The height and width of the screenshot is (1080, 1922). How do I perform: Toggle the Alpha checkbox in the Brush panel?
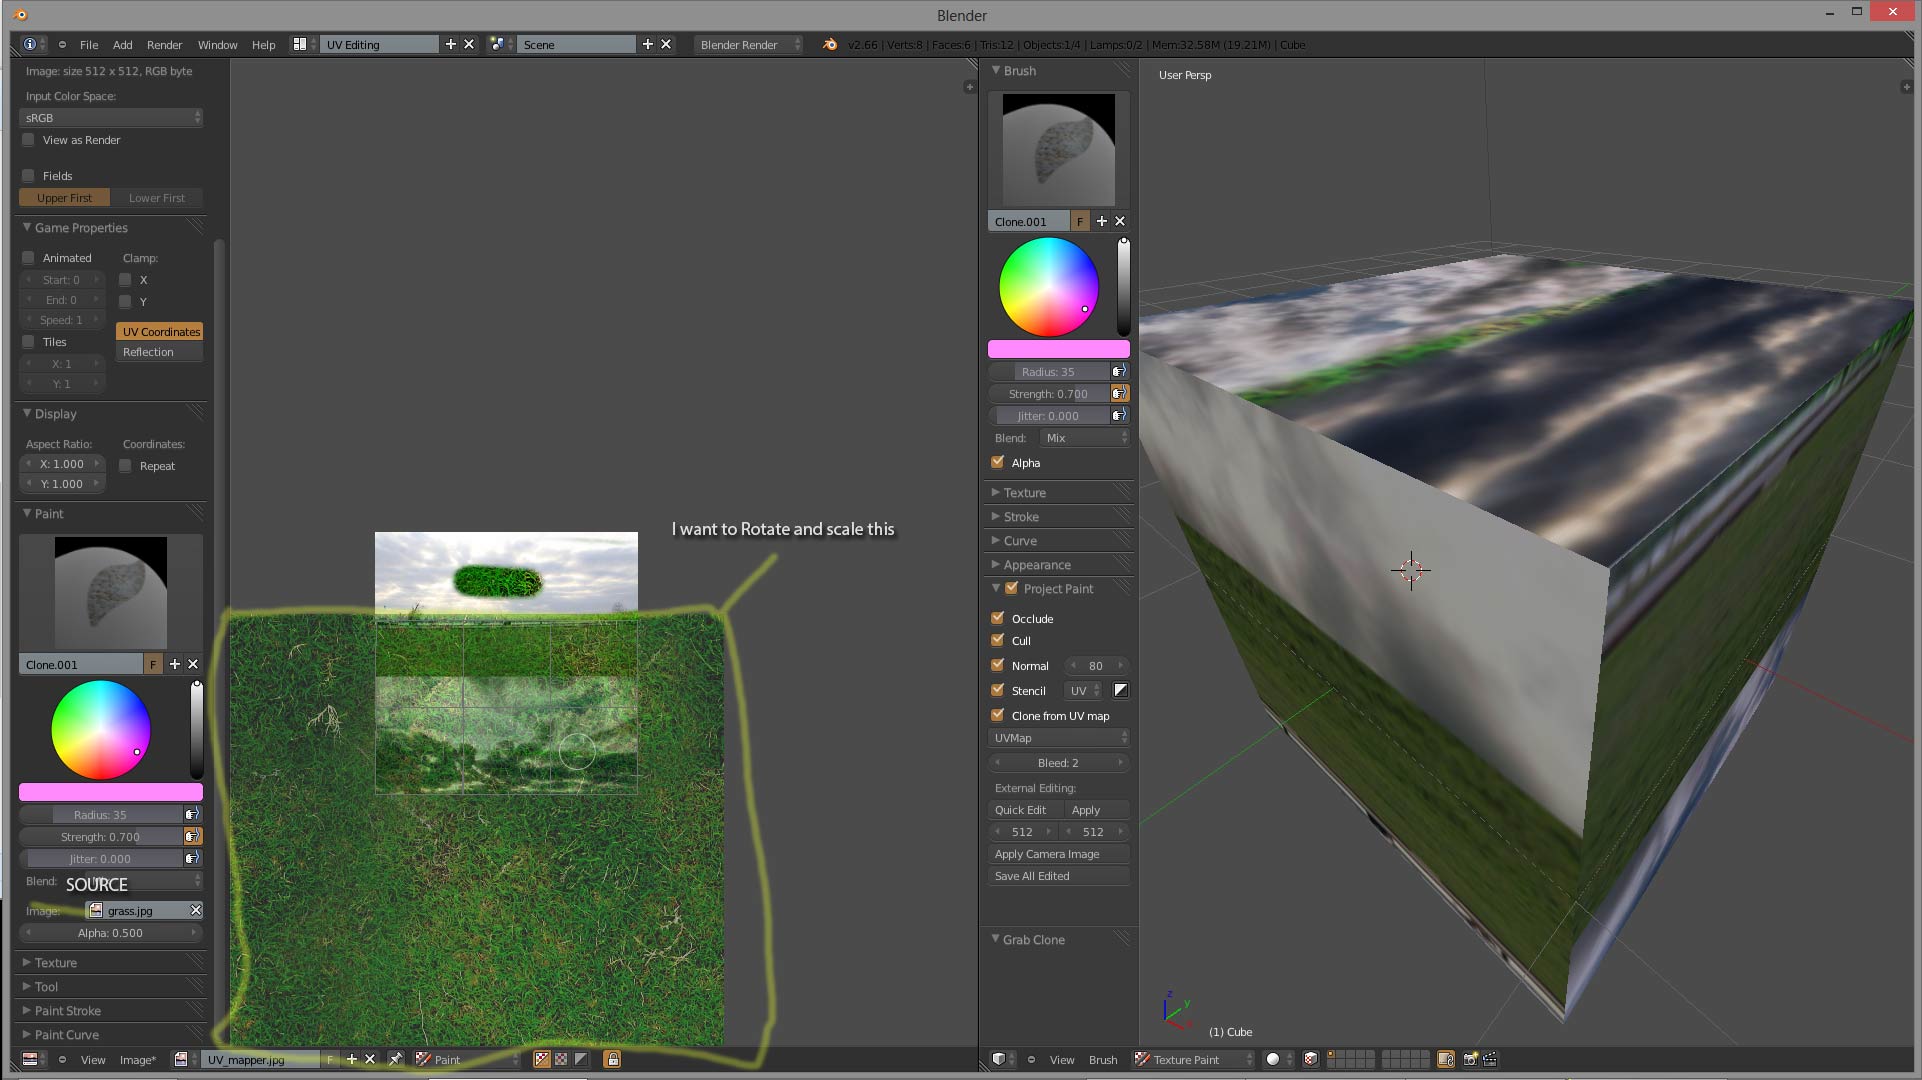click(x=998, y=462)
